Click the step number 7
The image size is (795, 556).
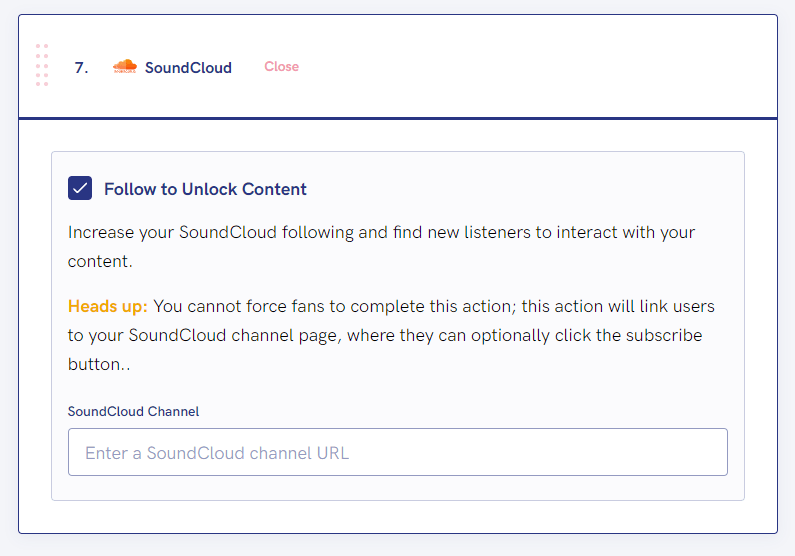pyautogui.click(x=82, y=67)
